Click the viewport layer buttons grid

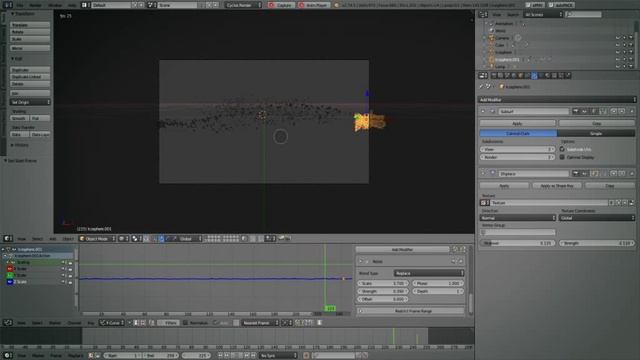coord(222,238)
